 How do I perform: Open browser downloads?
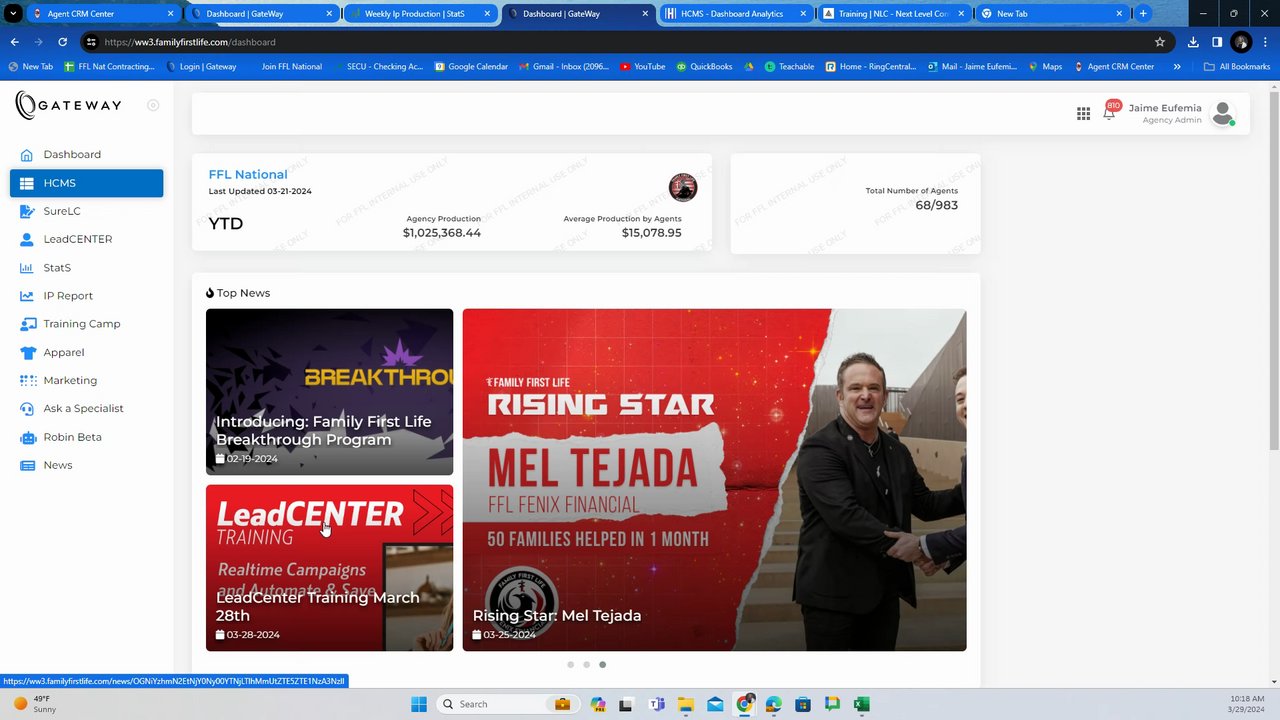(x=1193, y=42)
